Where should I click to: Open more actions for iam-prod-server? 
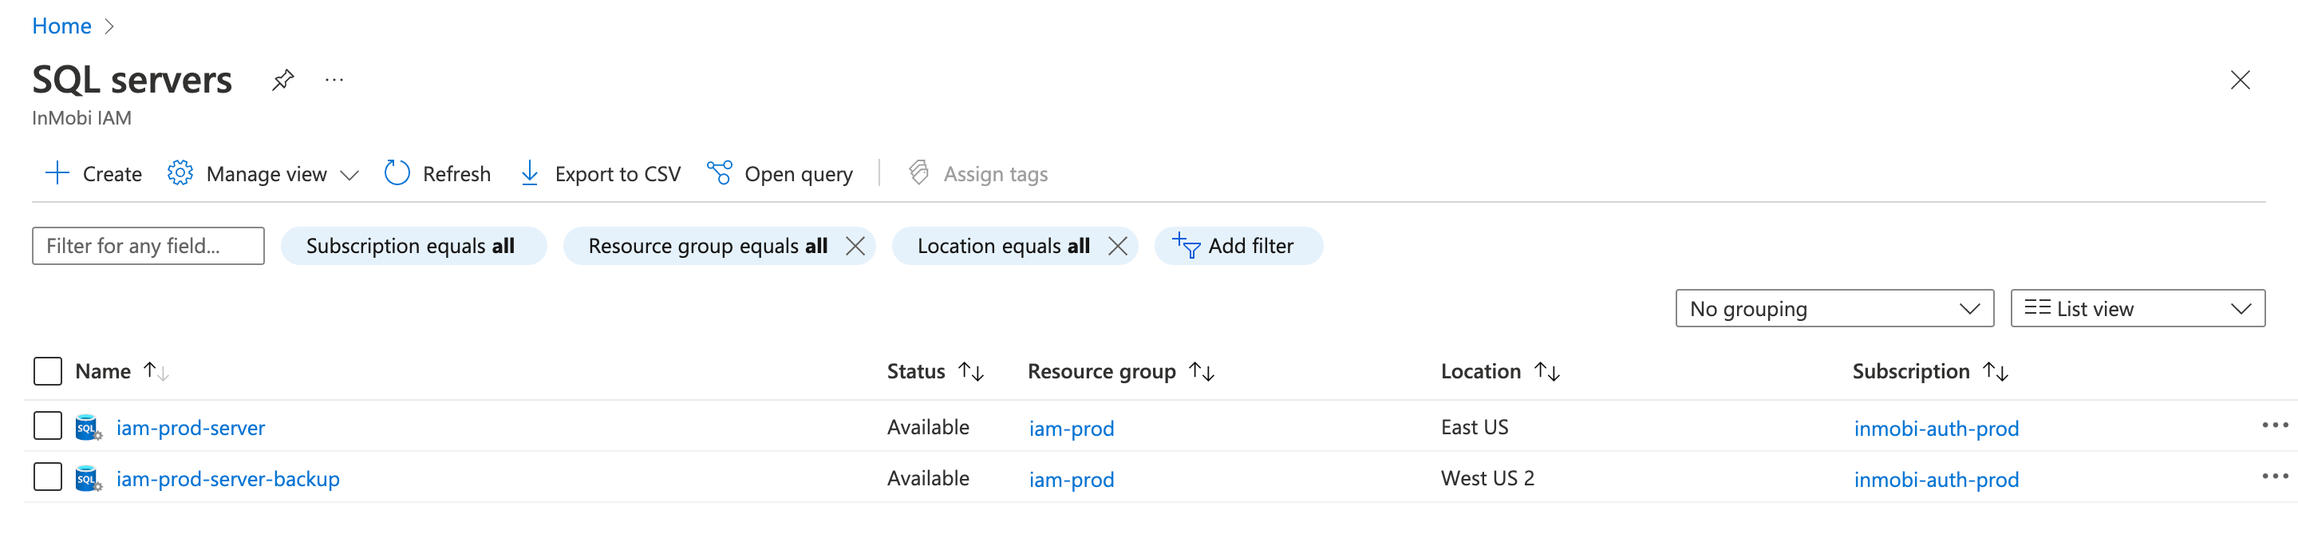pyautogui.click(x=2275, y=426)
